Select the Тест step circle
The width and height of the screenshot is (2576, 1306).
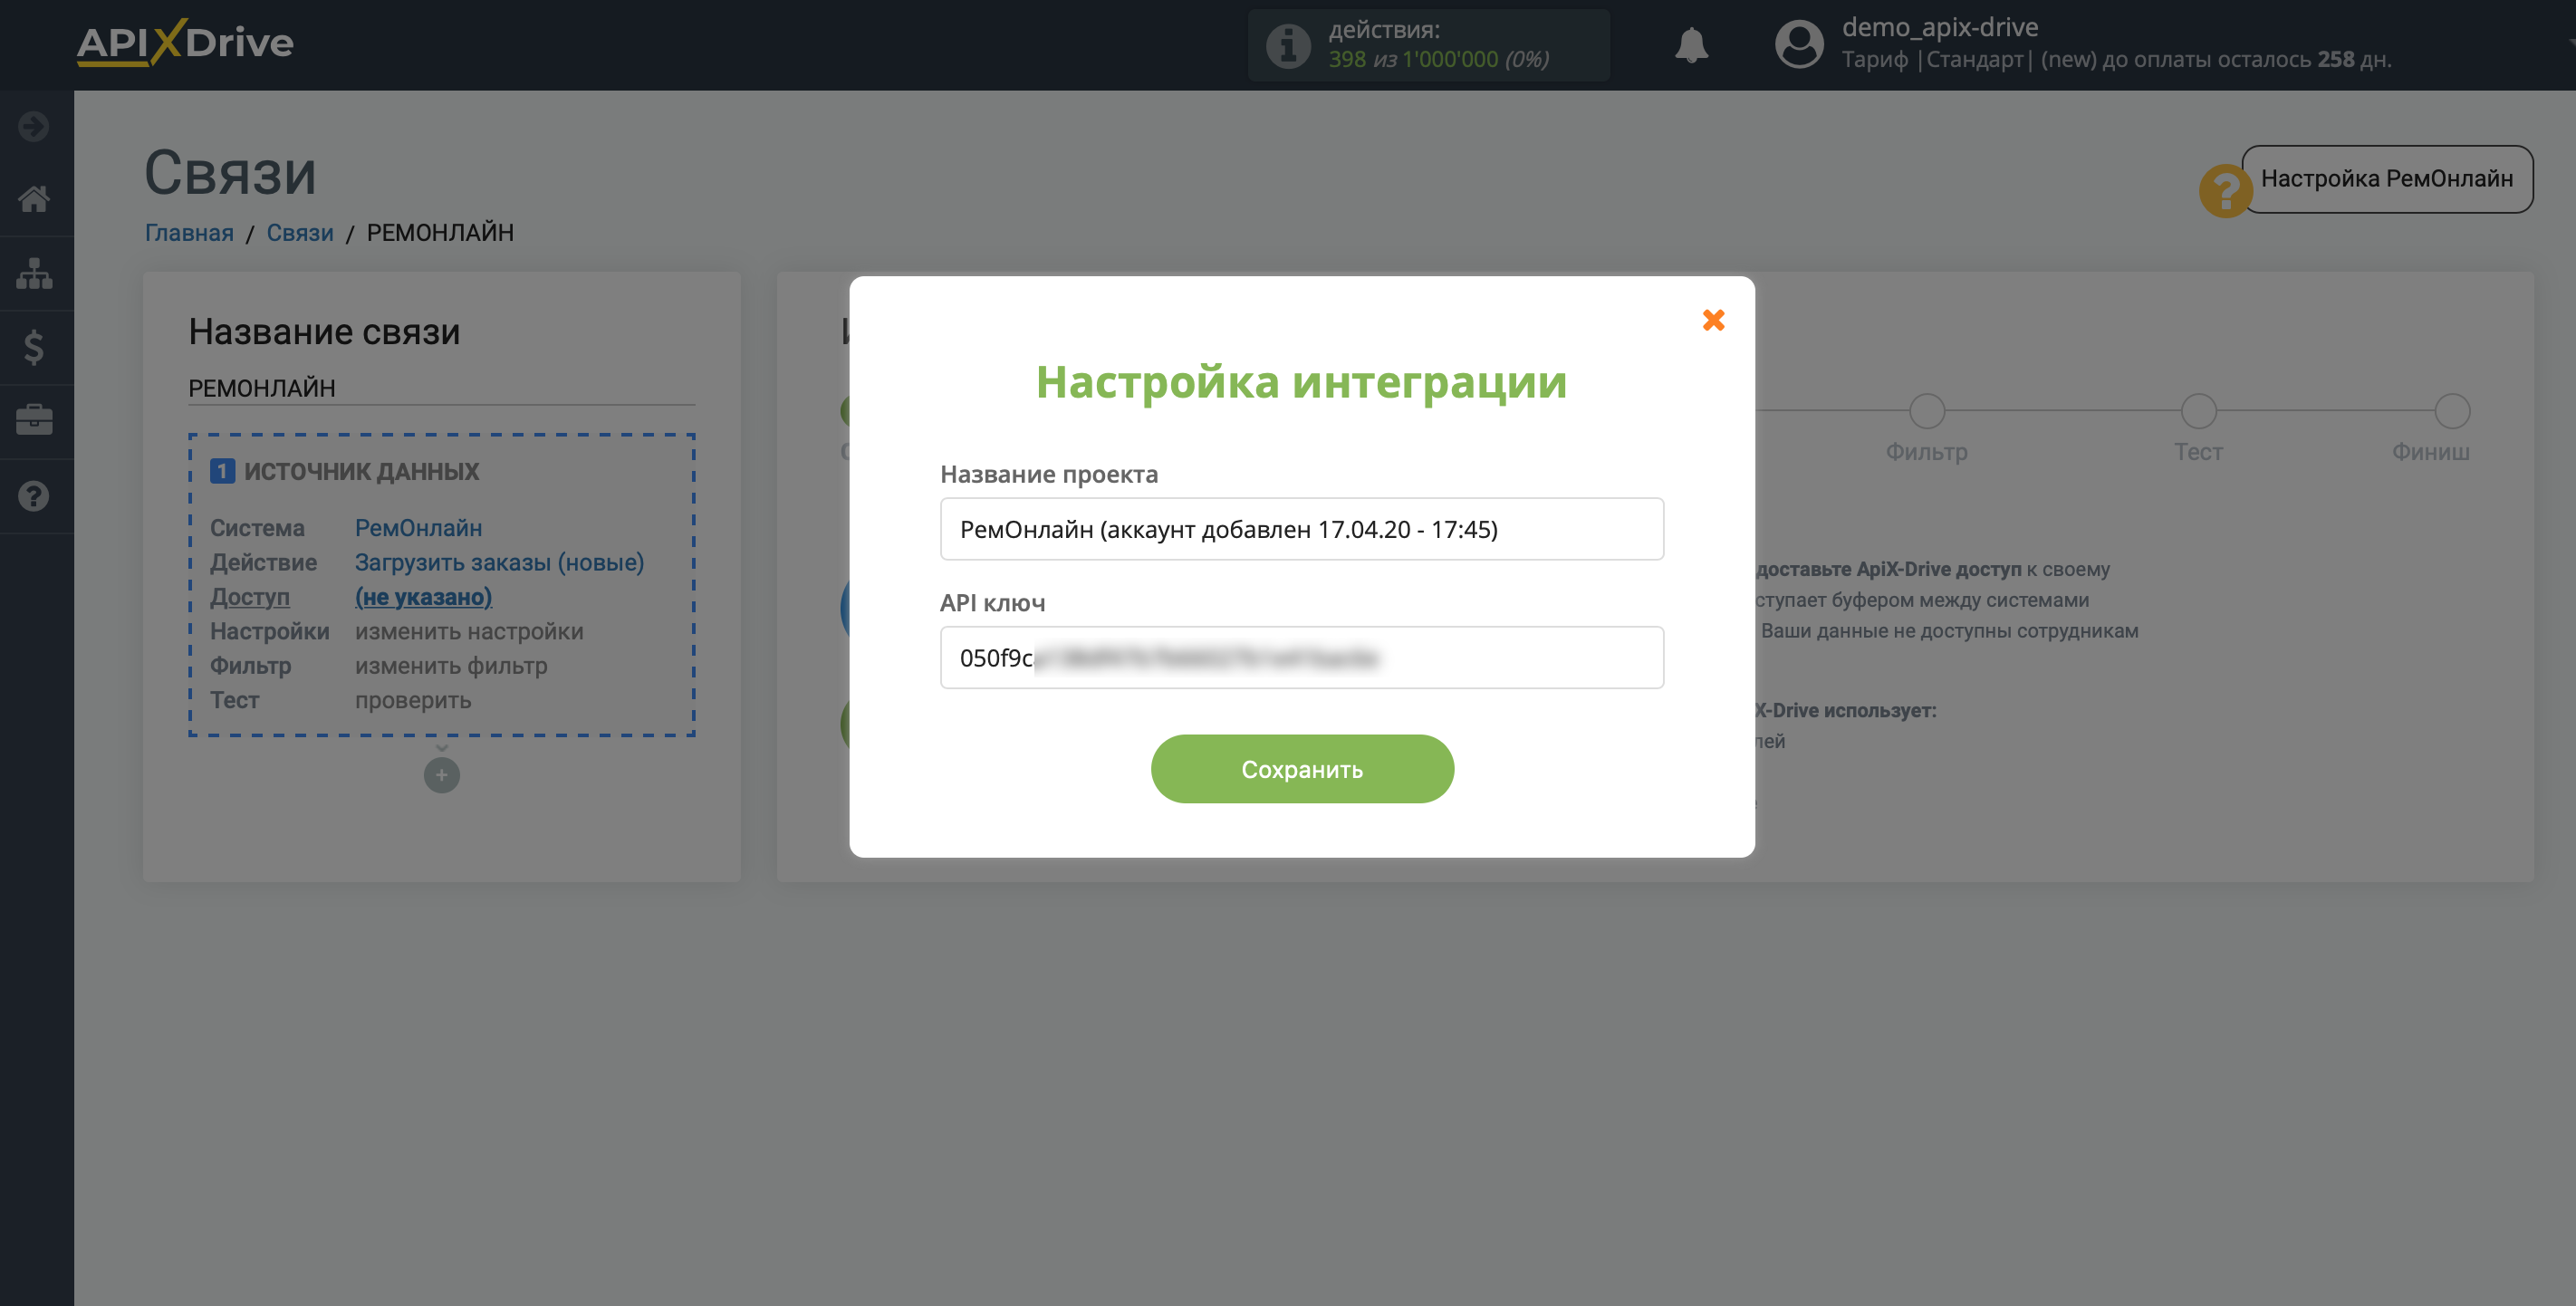click(x=2198, y=411)
